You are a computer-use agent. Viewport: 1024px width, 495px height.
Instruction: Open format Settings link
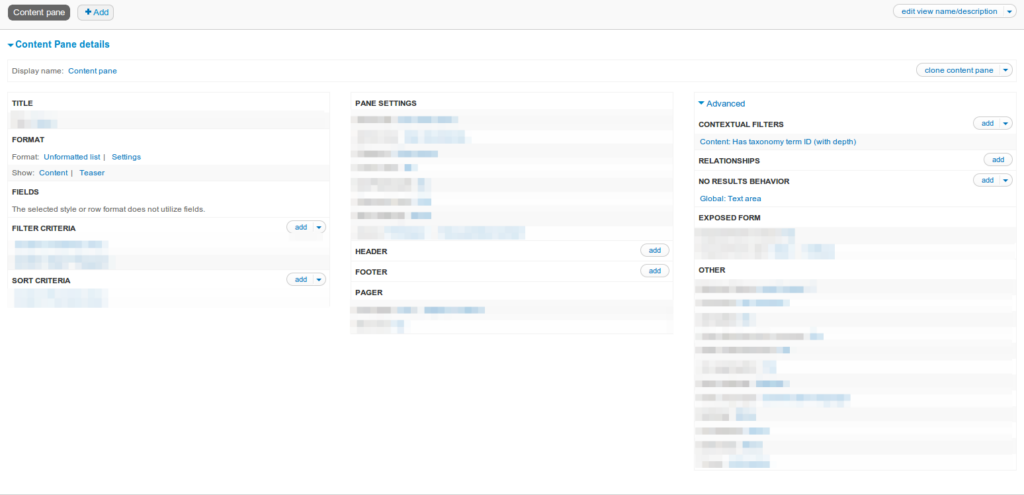126,157
